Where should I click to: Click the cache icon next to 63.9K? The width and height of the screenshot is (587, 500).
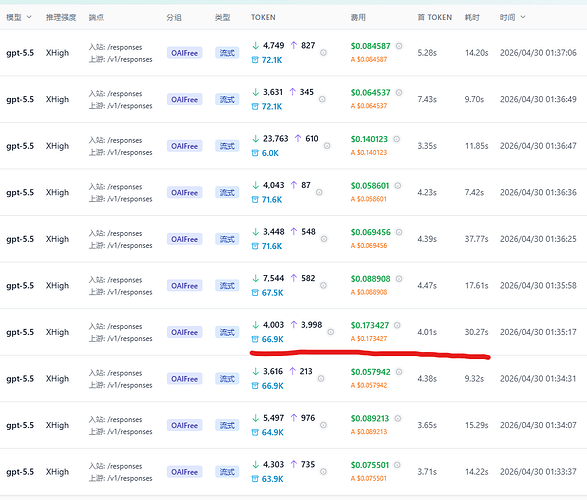[x=255, y=479]
